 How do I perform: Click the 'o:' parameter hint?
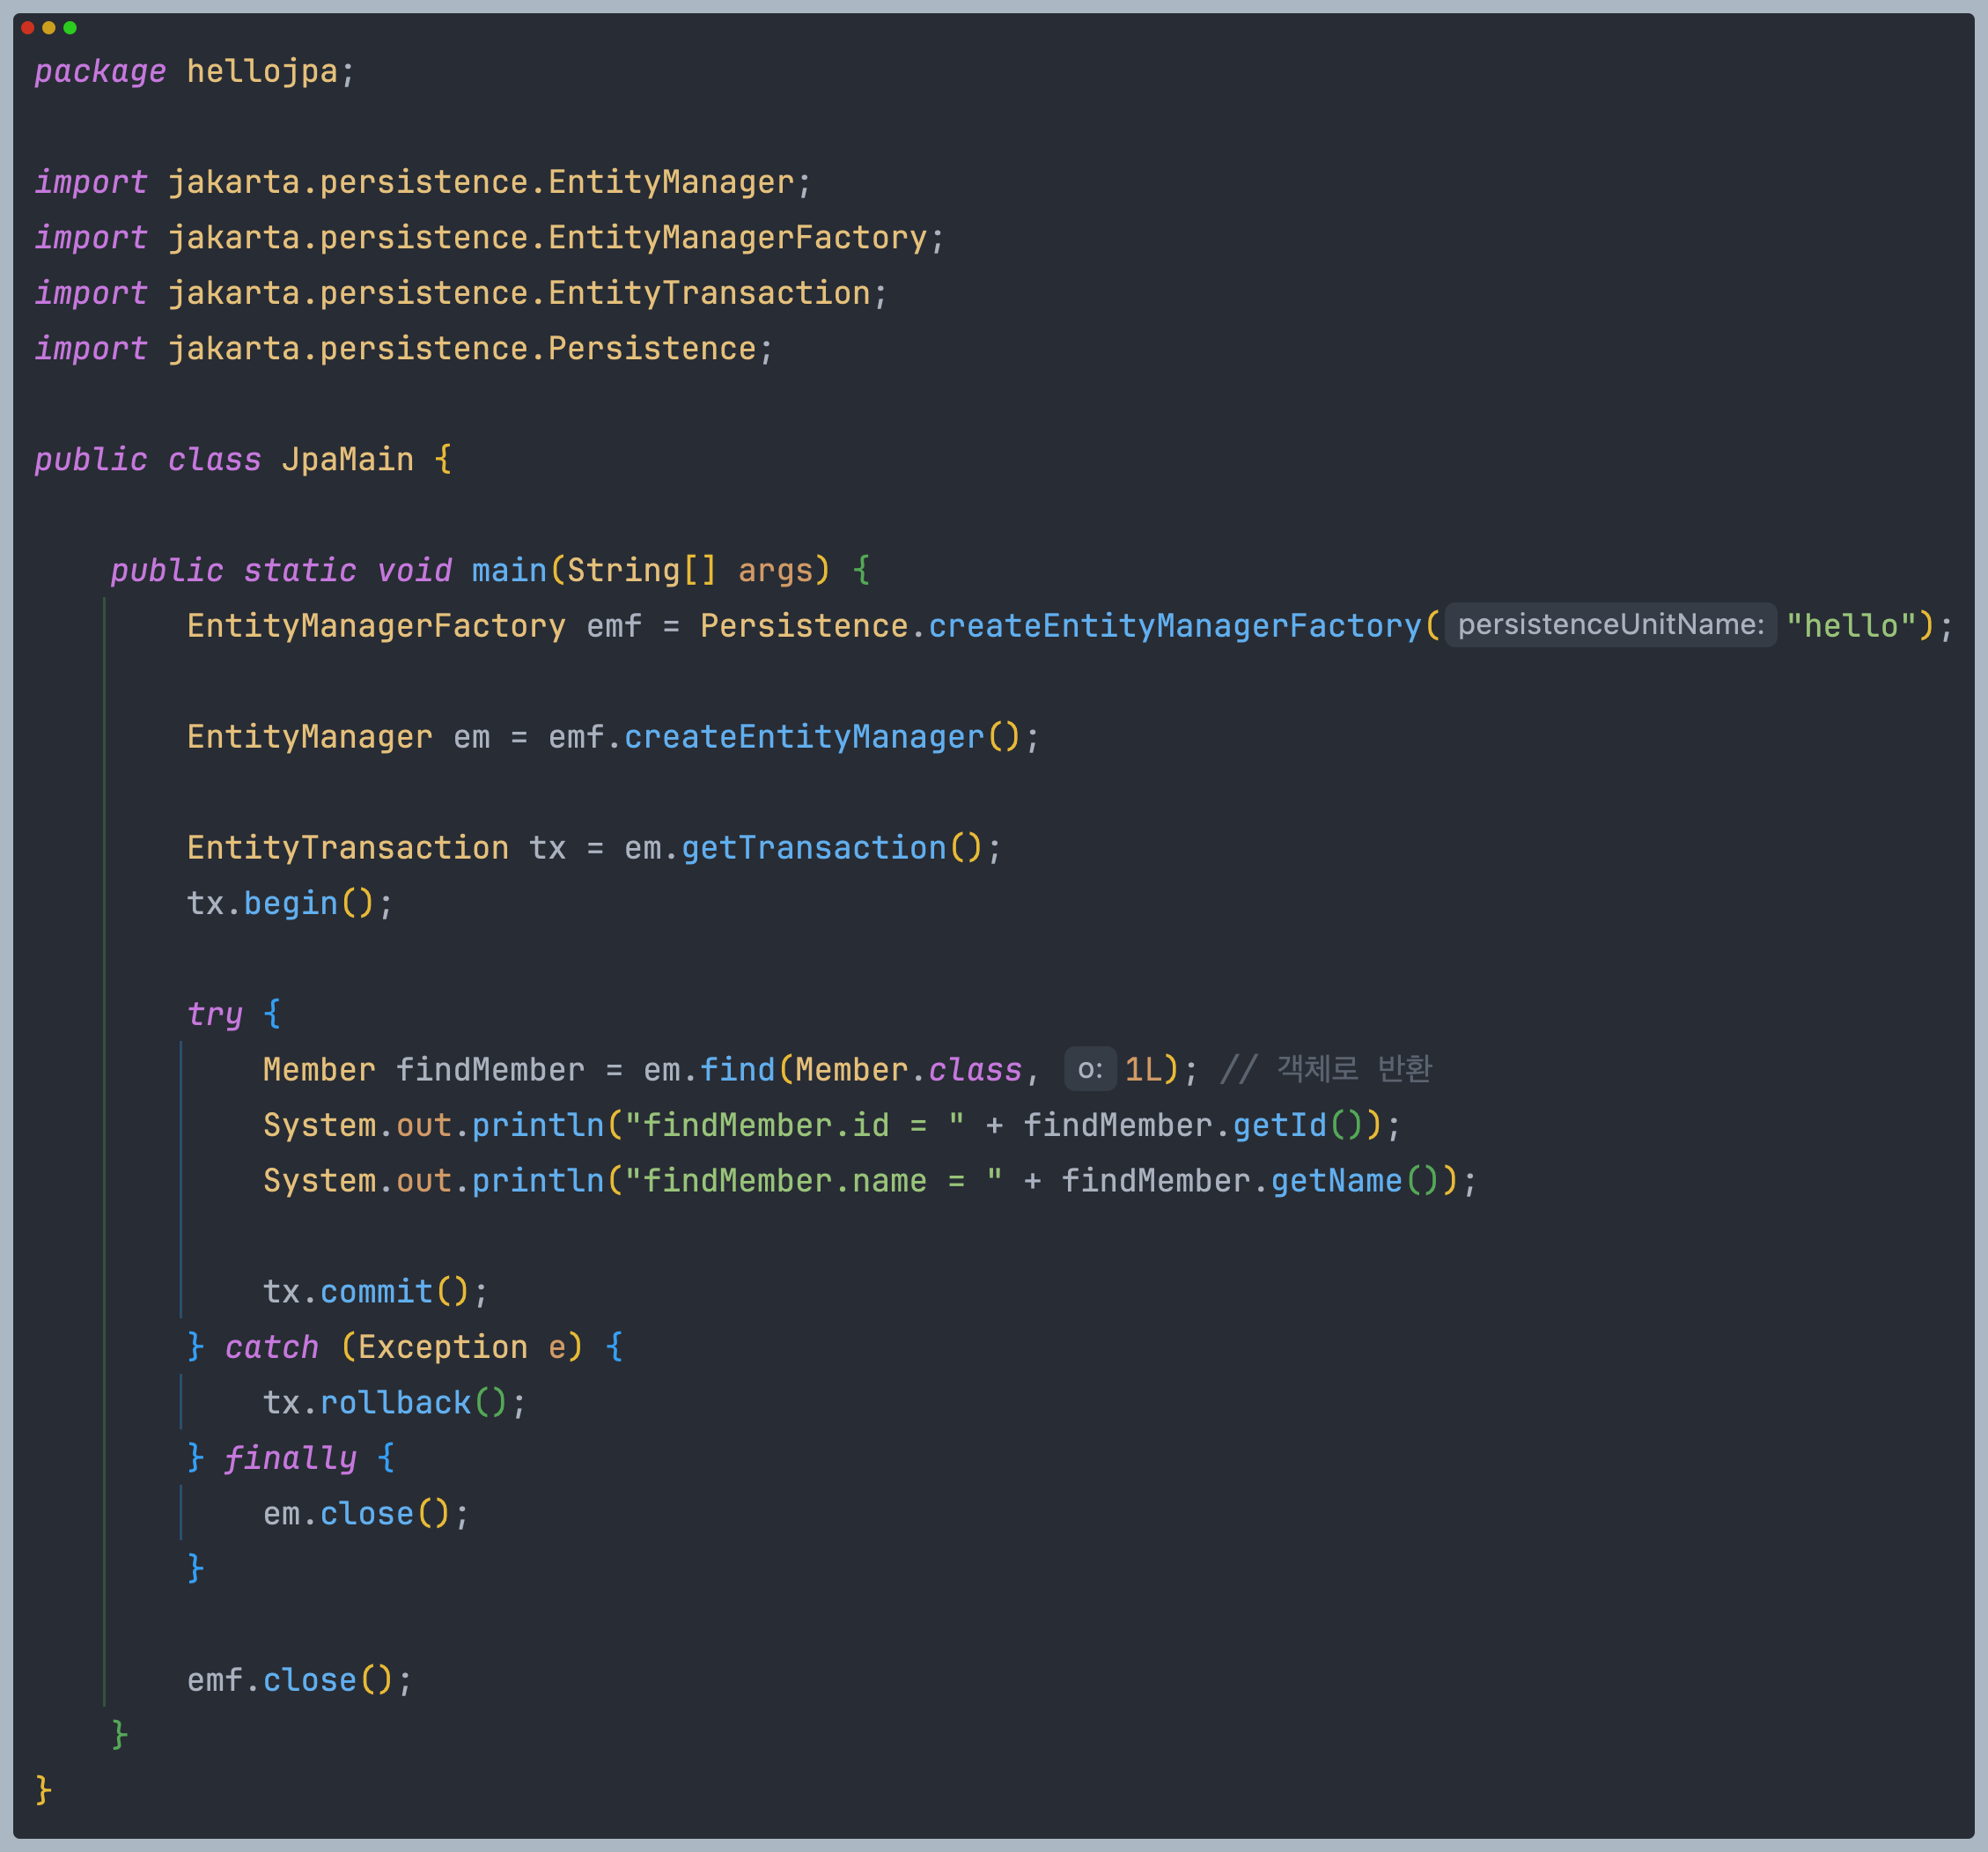[1089, 1070]
